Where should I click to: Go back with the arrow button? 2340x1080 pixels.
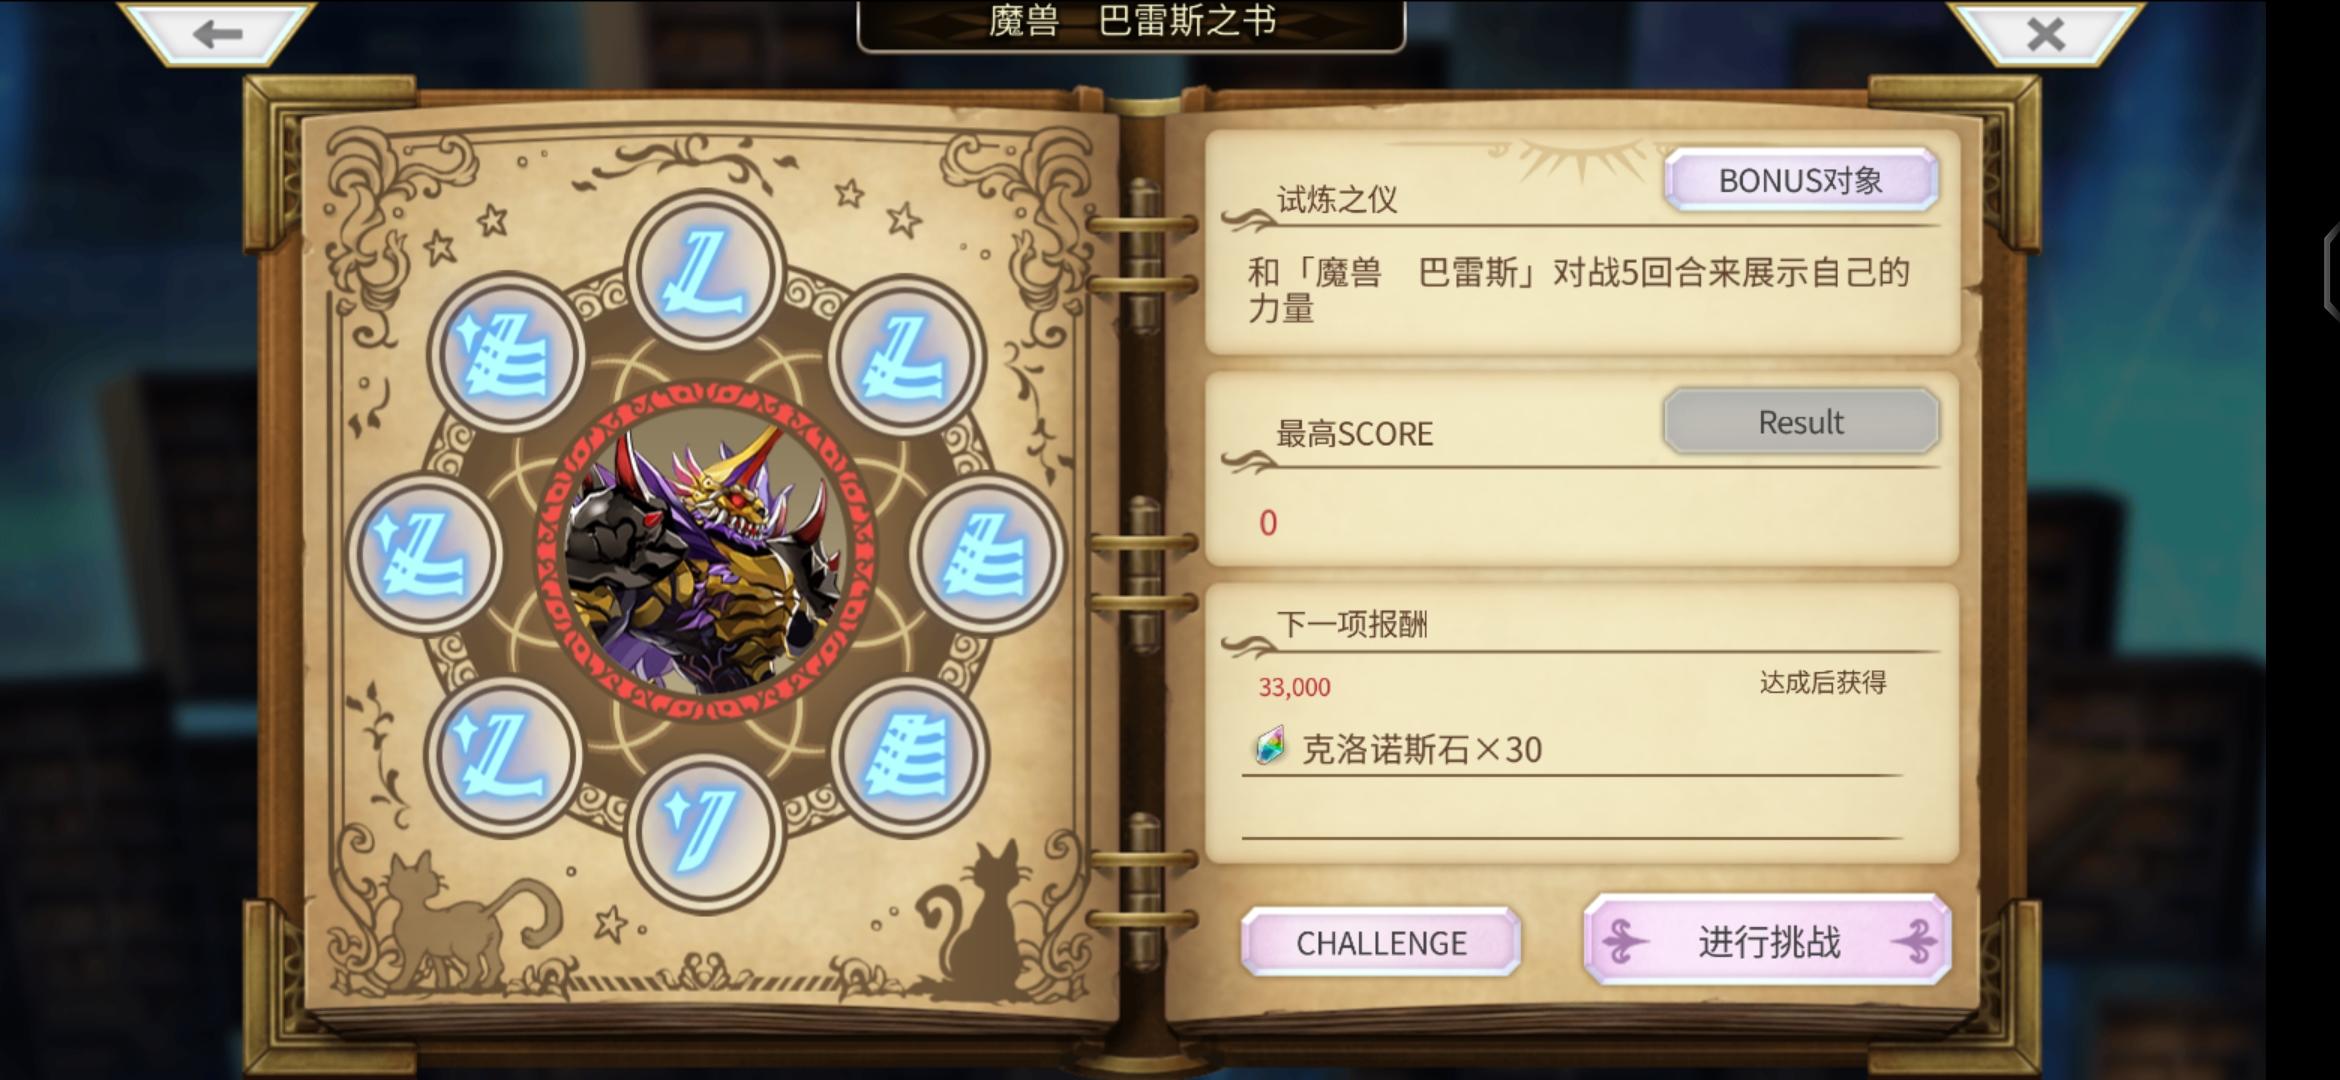[x=216, y=34]
